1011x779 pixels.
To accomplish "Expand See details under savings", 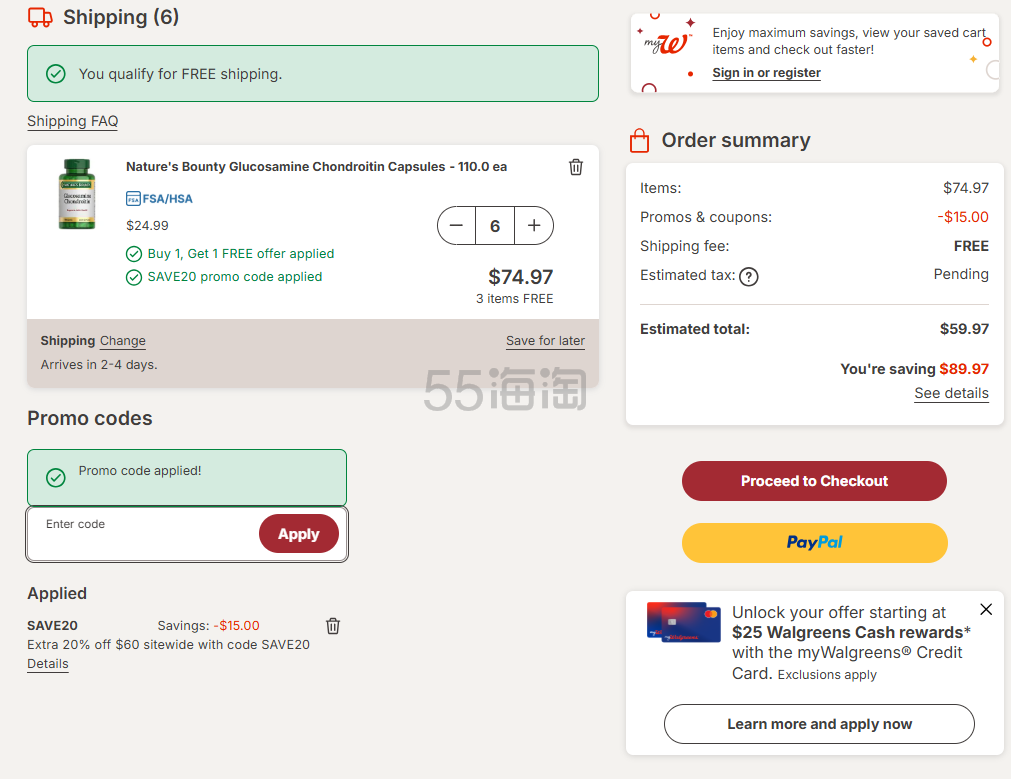I will coord(951,393).
